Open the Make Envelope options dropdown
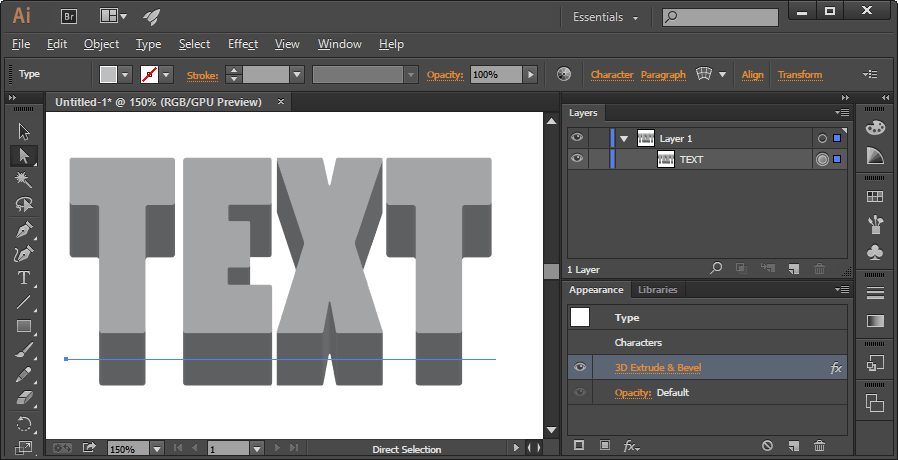The height and width of the screenshot is (460, 898). (x=722, y=74)
